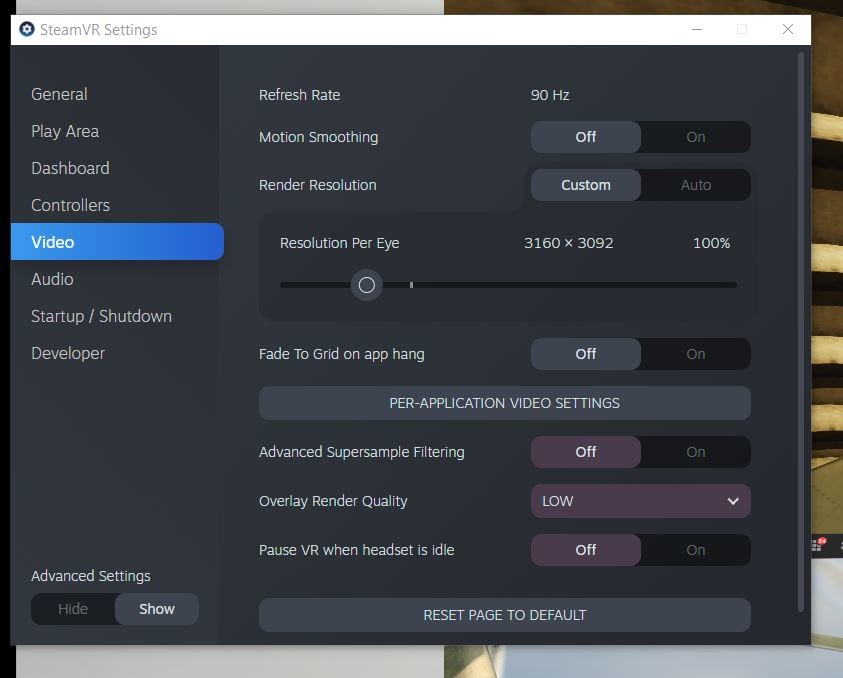
Task: Click the Overlay Render Quality chevron arrow
Action: tap(733, 501)
